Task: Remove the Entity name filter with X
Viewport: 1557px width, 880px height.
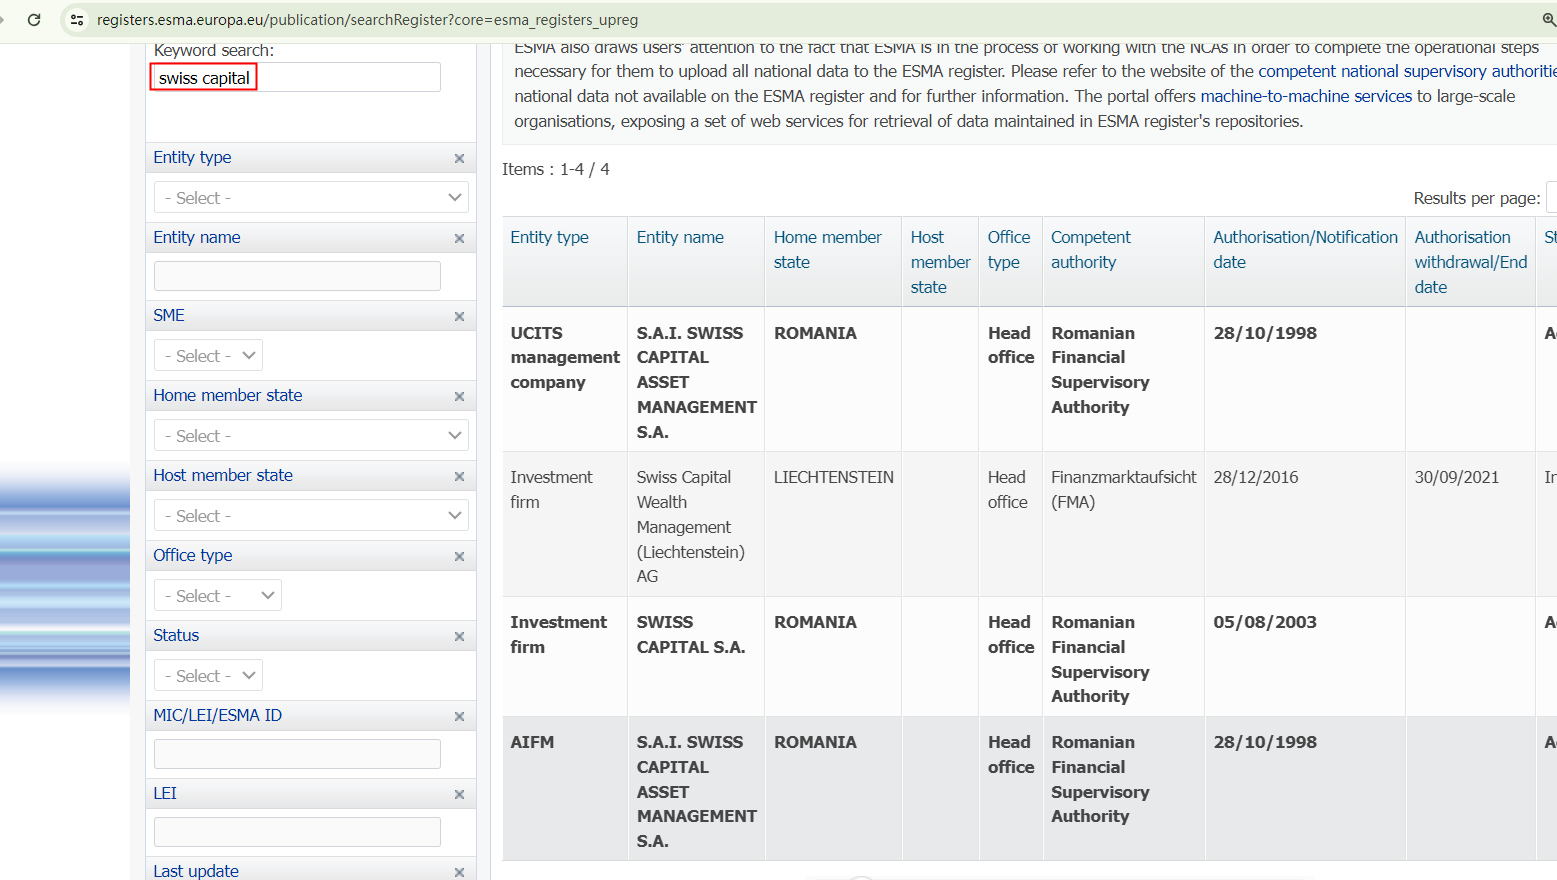Action: [x=459, y=238]
